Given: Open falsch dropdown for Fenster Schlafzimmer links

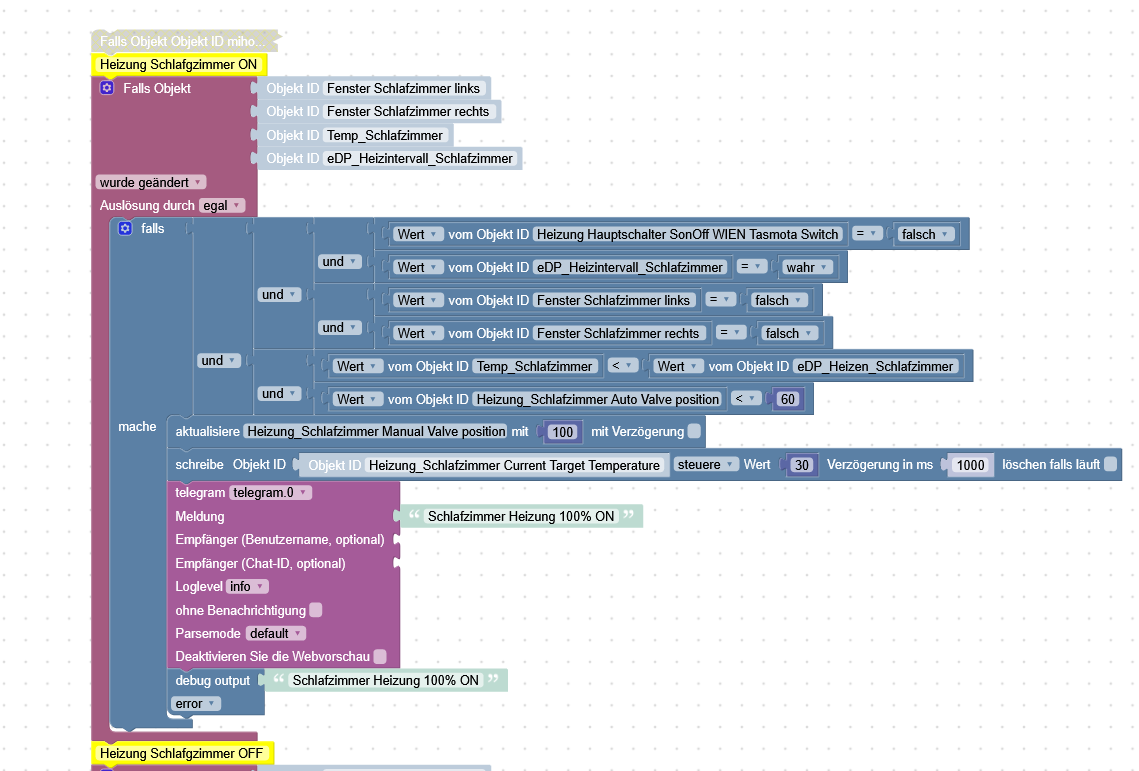Looking at the screenshot, I should (x=778, y=300).
